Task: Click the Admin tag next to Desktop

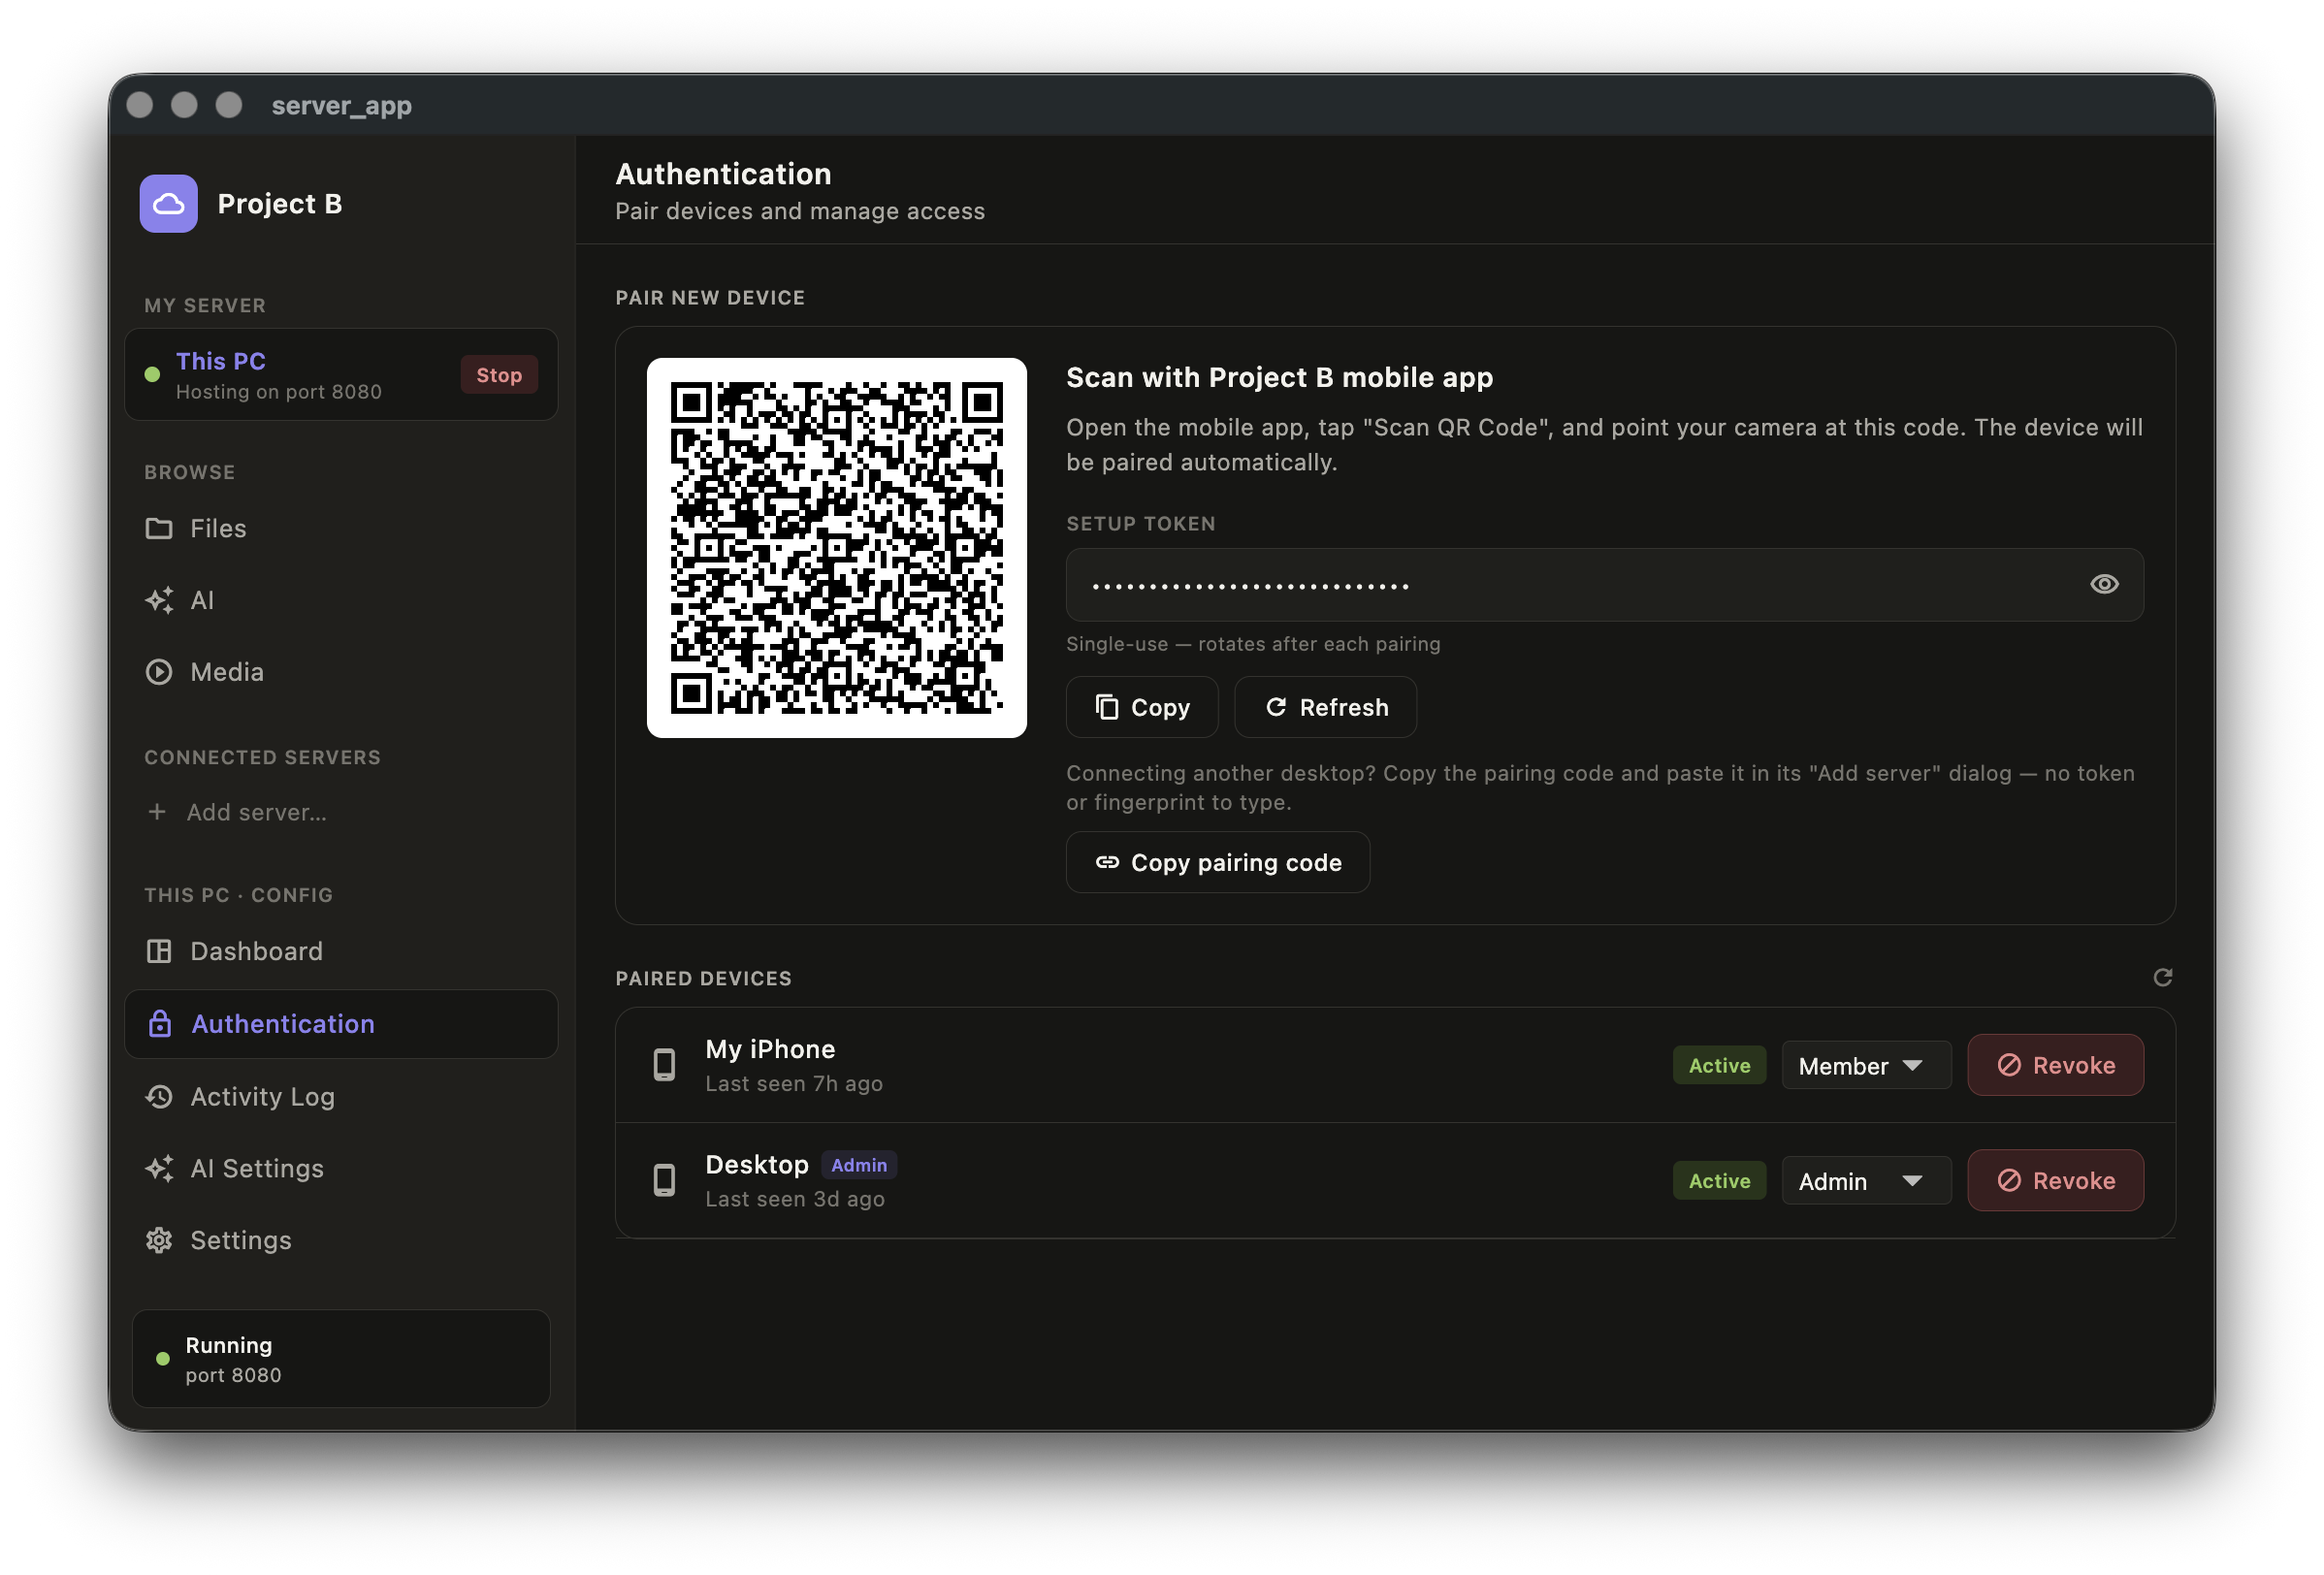Action: coord(859,1165)
